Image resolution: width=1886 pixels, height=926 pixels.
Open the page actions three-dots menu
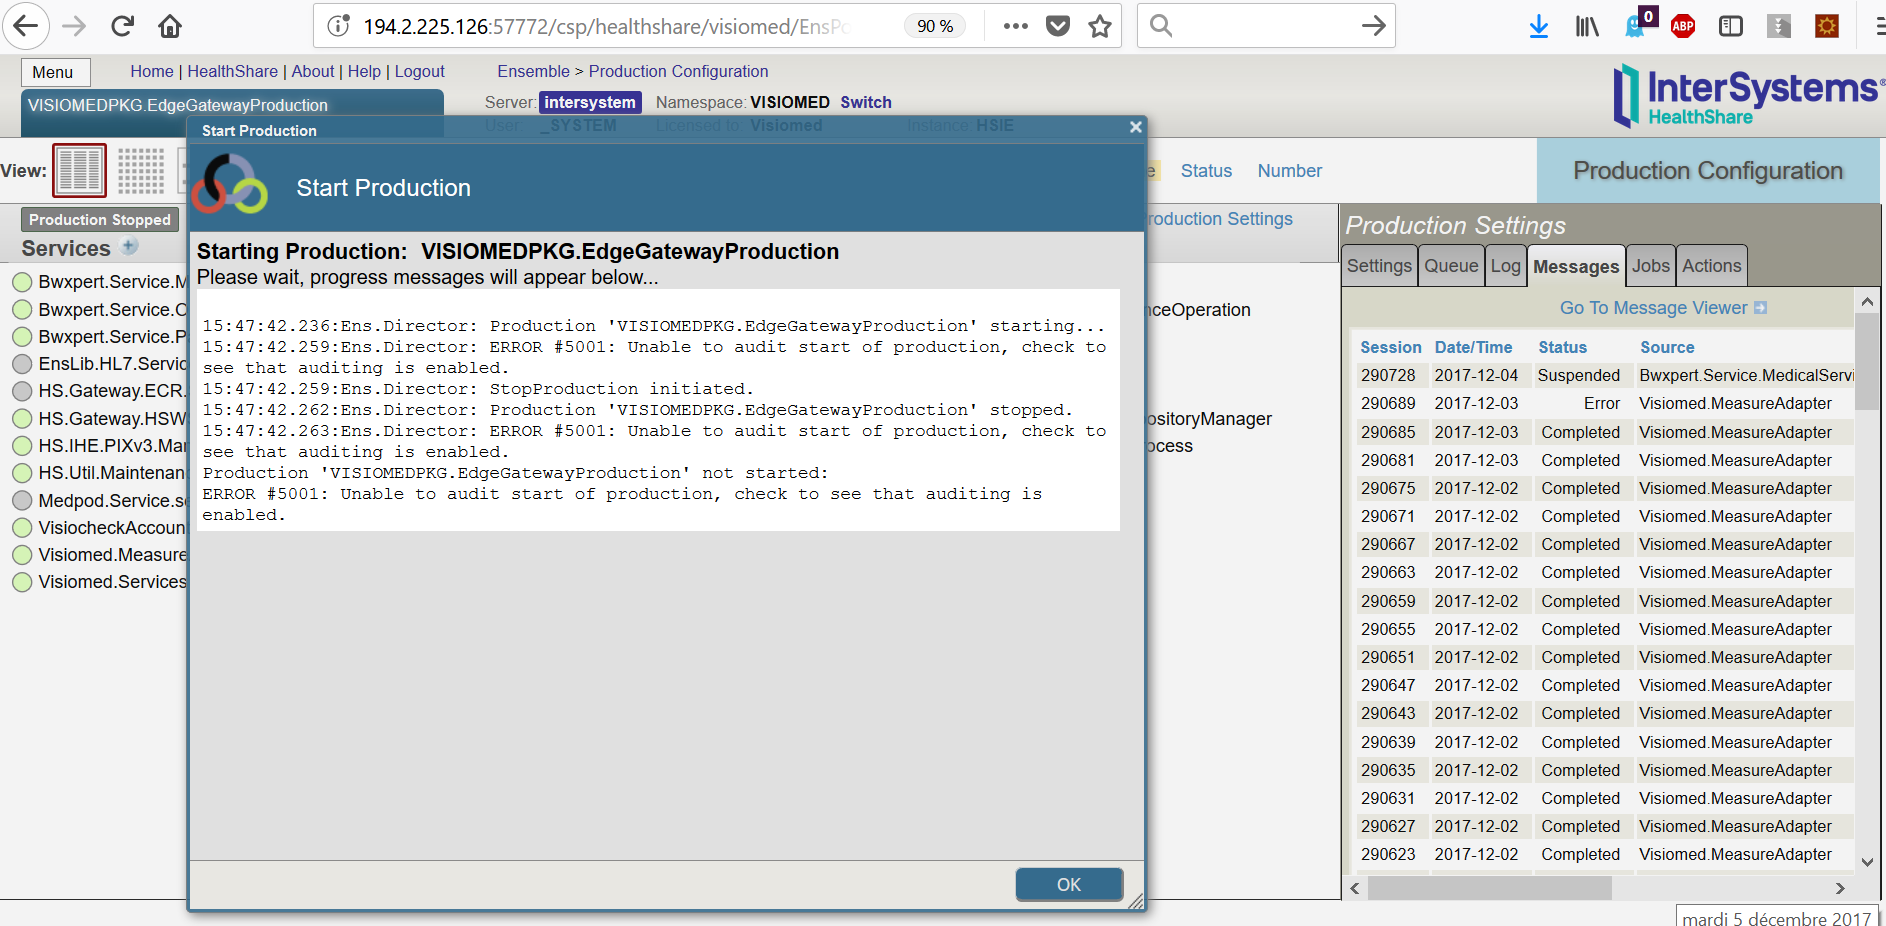(x=1016, y=27)
